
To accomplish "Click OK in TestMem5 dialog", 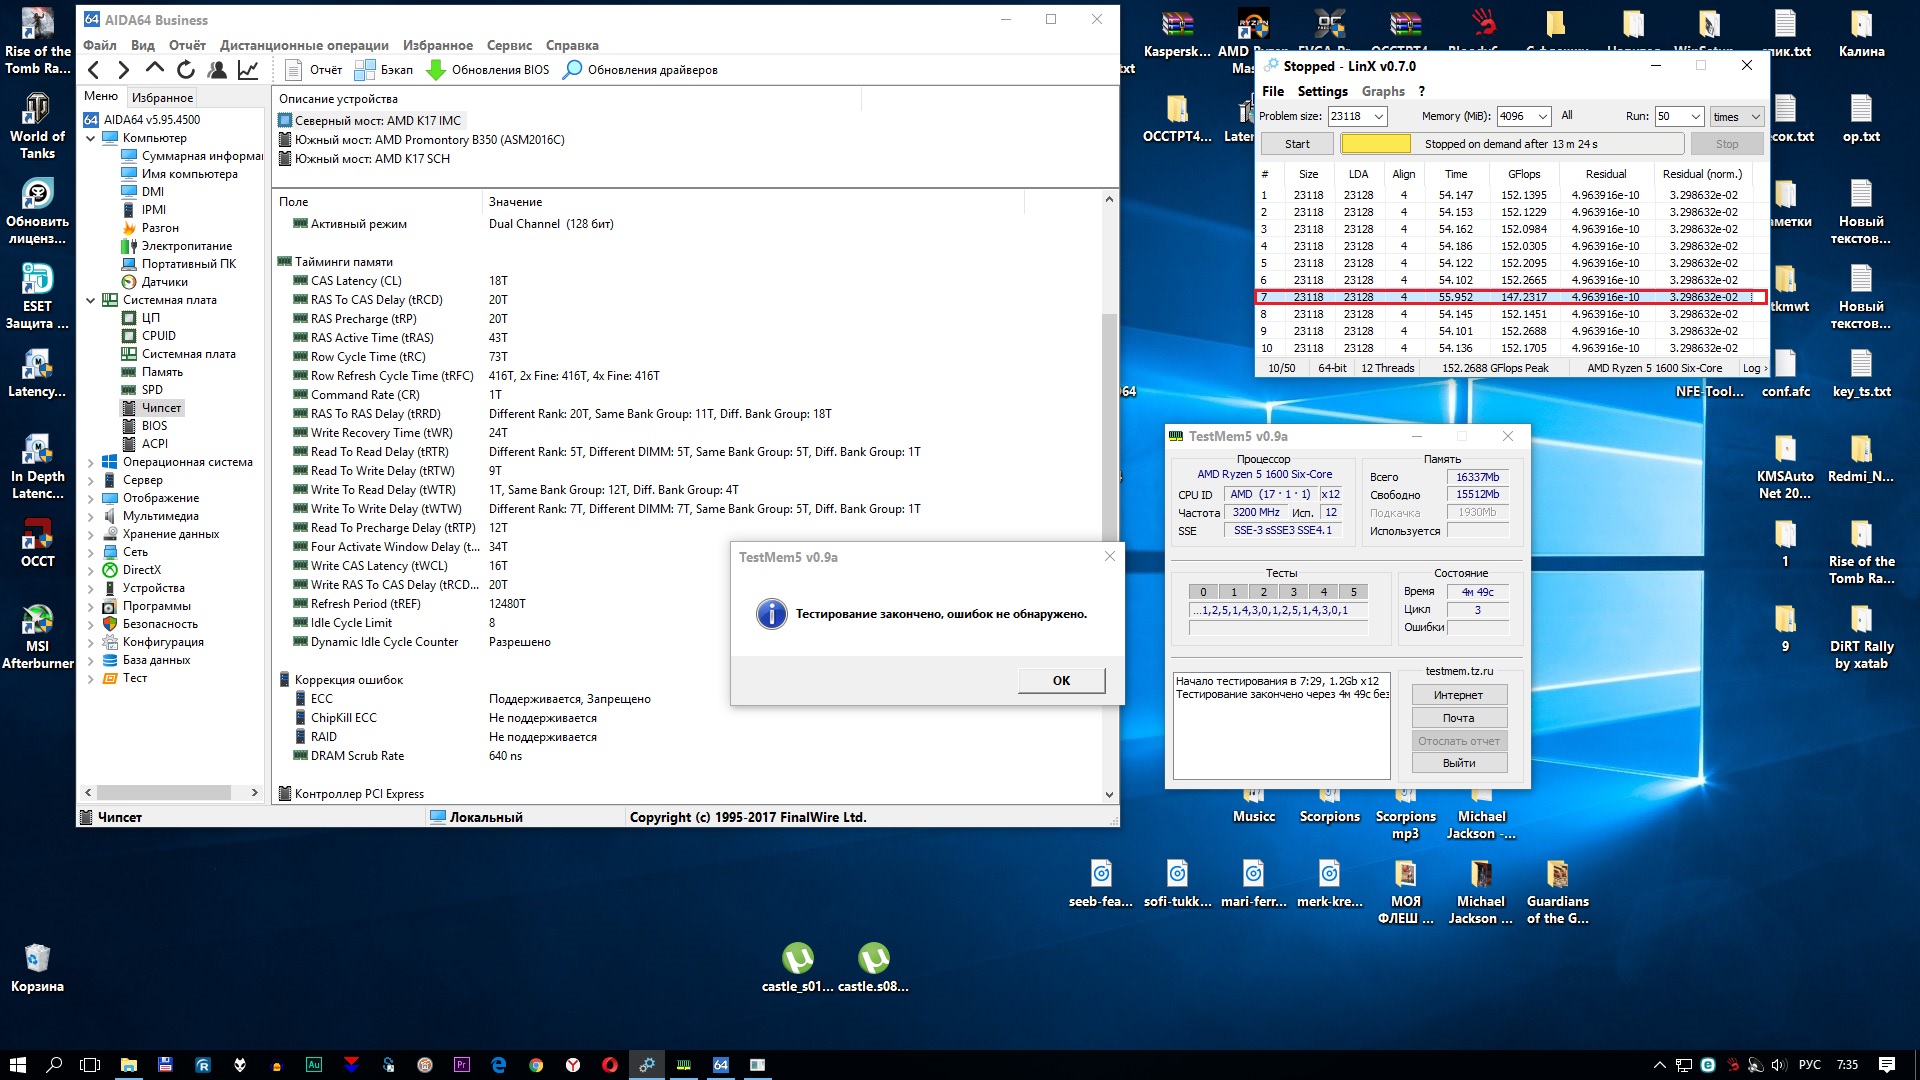I will tap(1061, 680).
